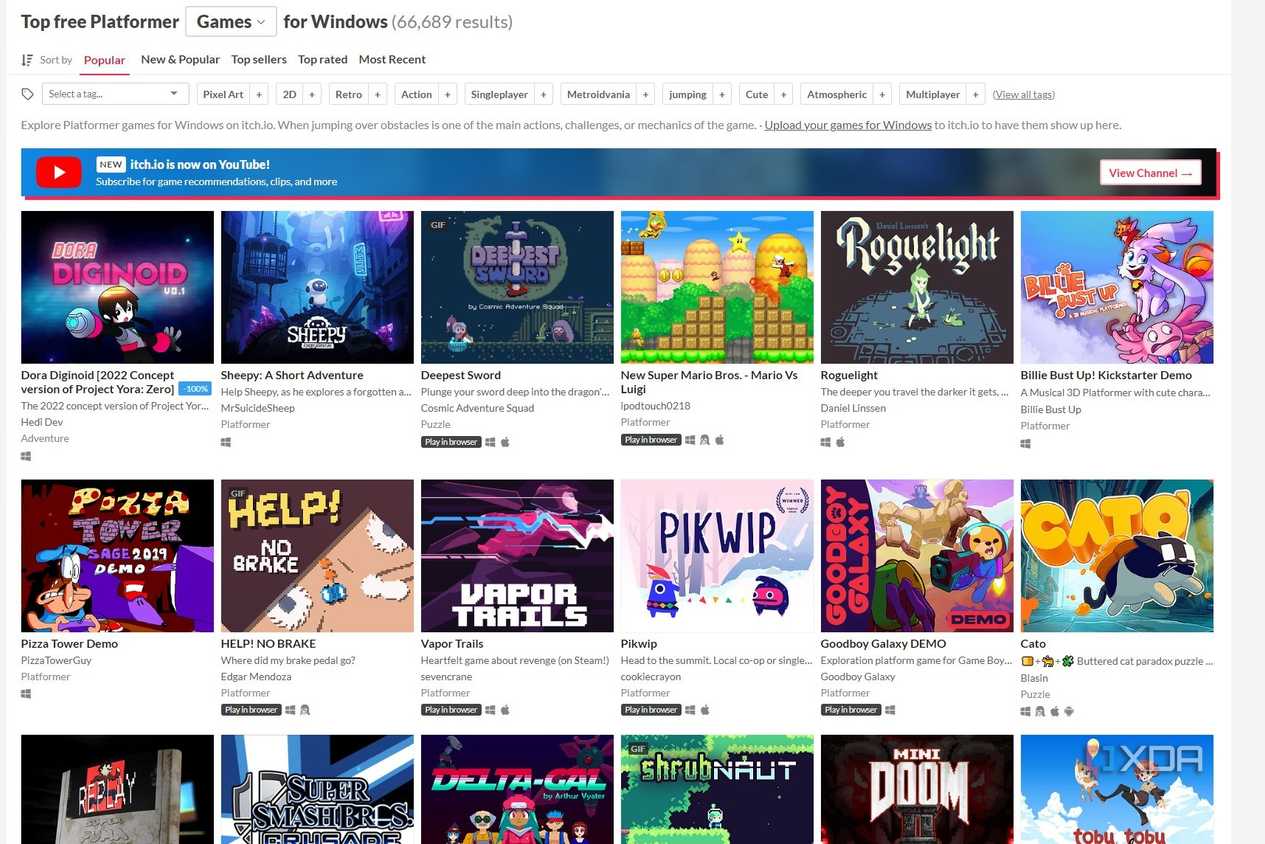Viewport: 1265px width, 844px height.
Task: Click the Windows icon under Billie Bust Up!
Action: (x=1026, y=443)
